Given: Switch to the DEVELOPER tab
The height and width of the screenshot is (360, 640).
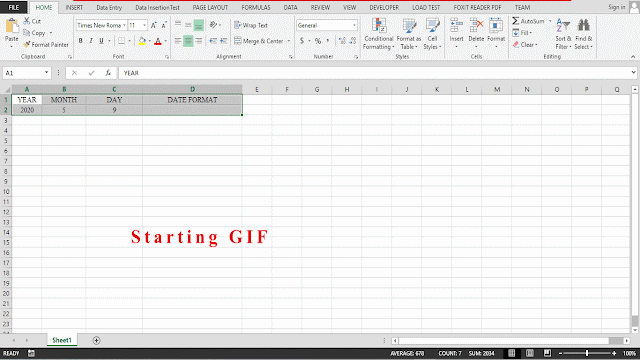Looking at the screenshot, I should click(x=384, y=7).
